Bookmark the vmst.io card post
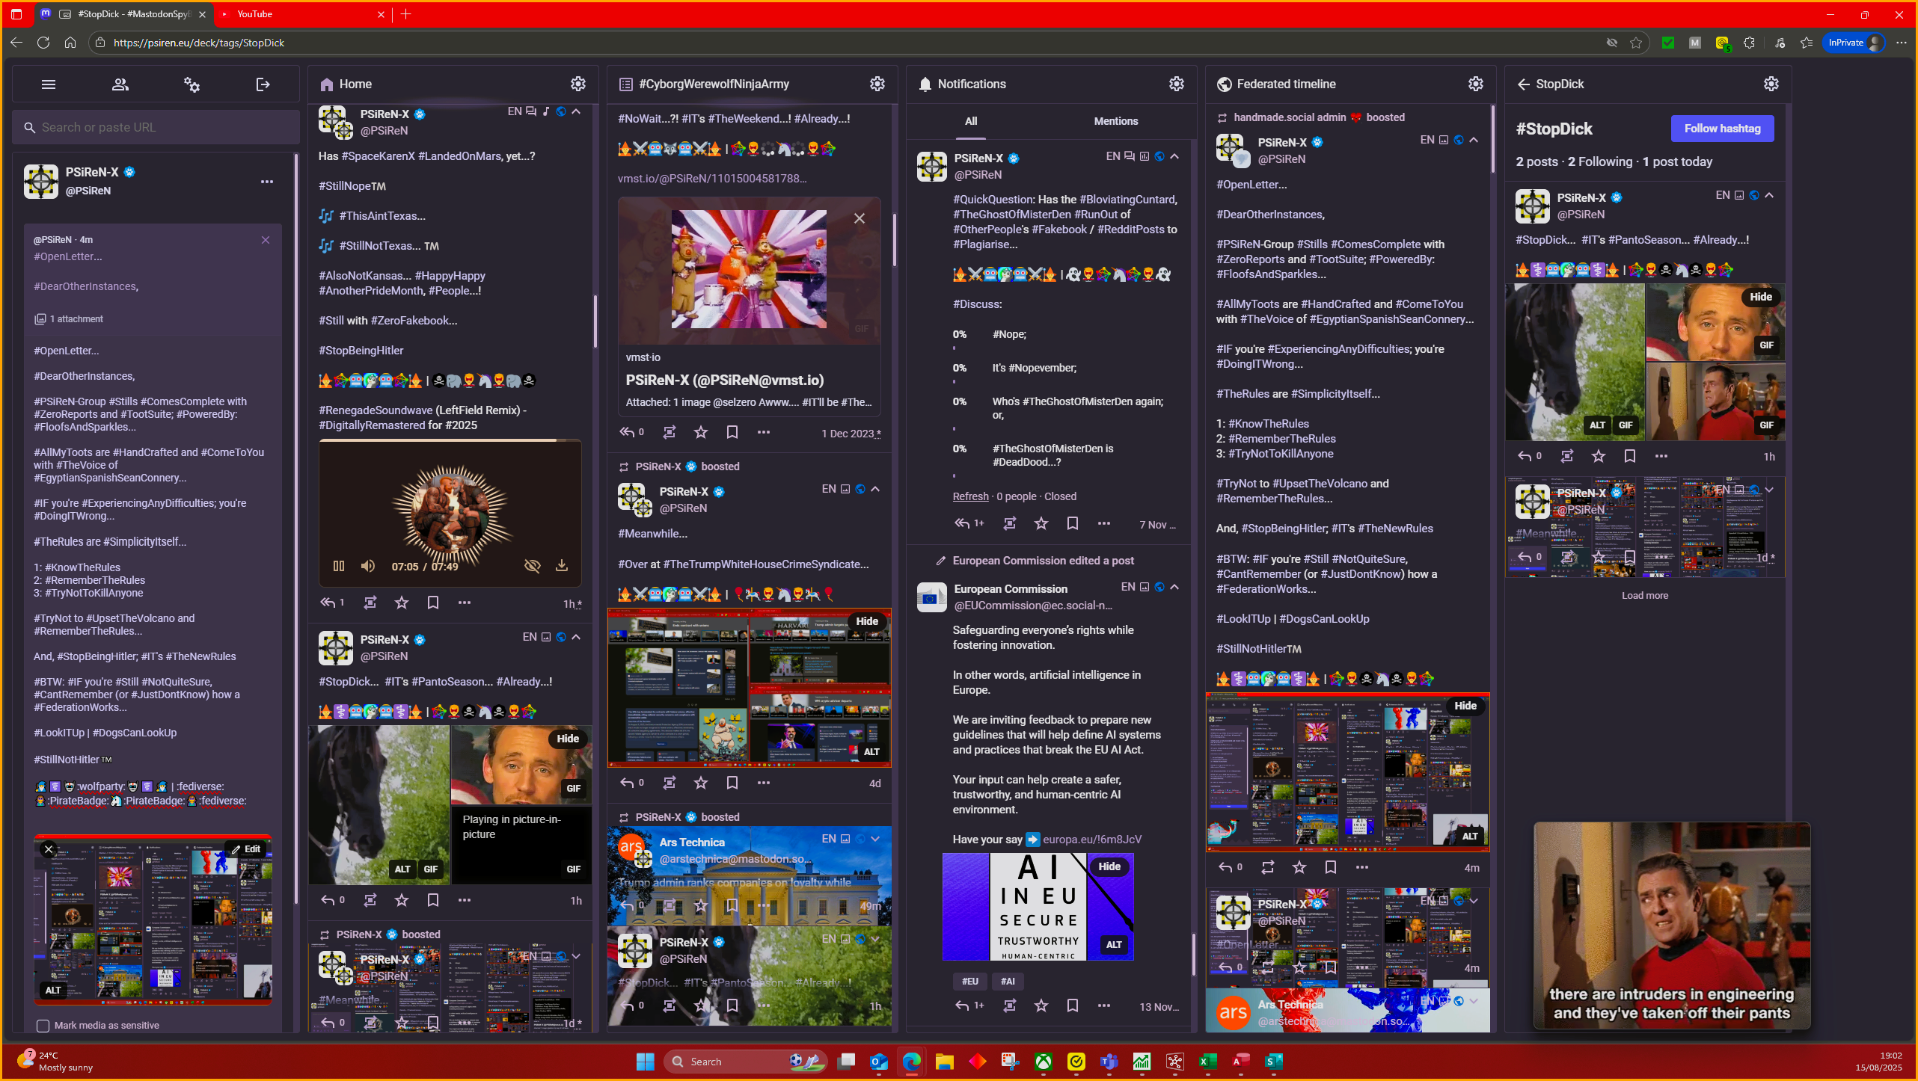 [732, 433]
